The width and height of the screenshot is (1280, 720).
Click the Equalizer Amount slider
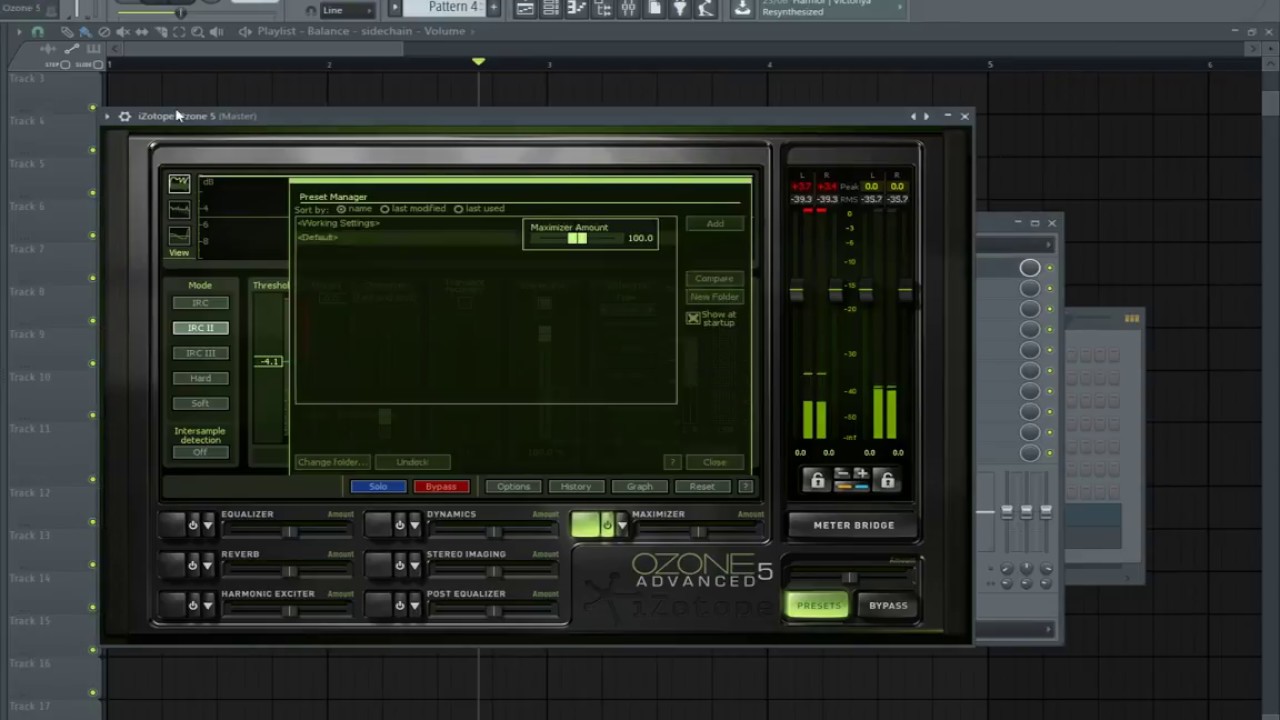[288, 531]
